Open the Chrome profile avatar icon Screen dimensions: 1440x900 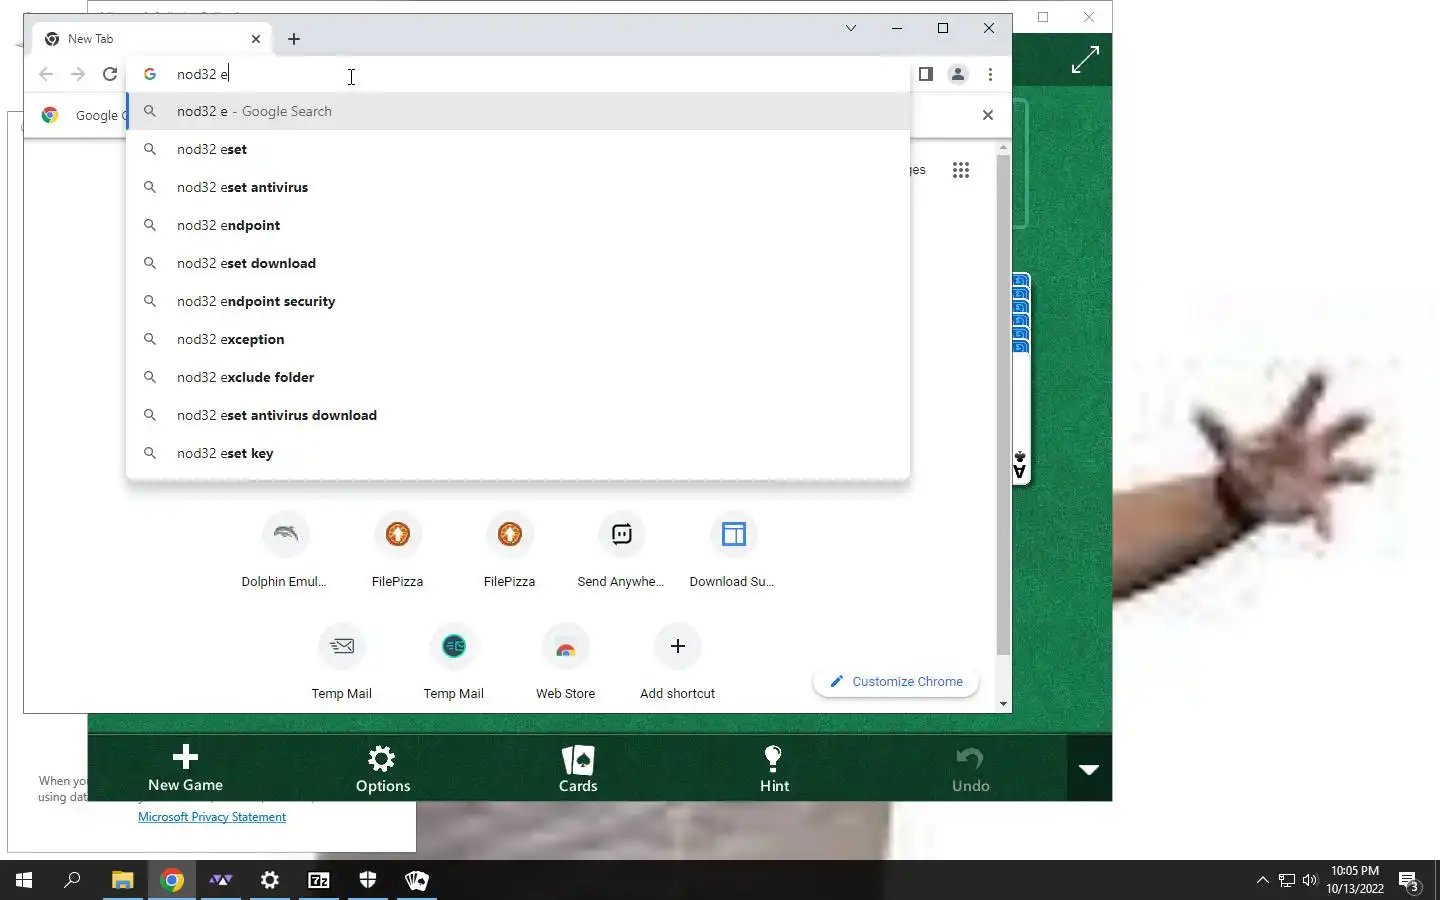(x=958, y=74)
